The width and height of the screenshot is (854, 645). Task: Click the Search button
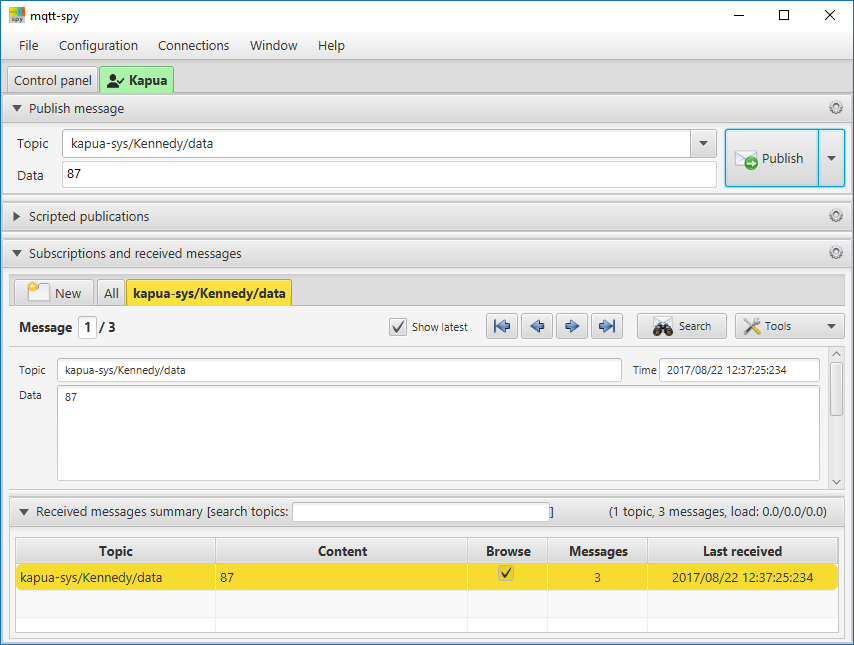point(681,325)
